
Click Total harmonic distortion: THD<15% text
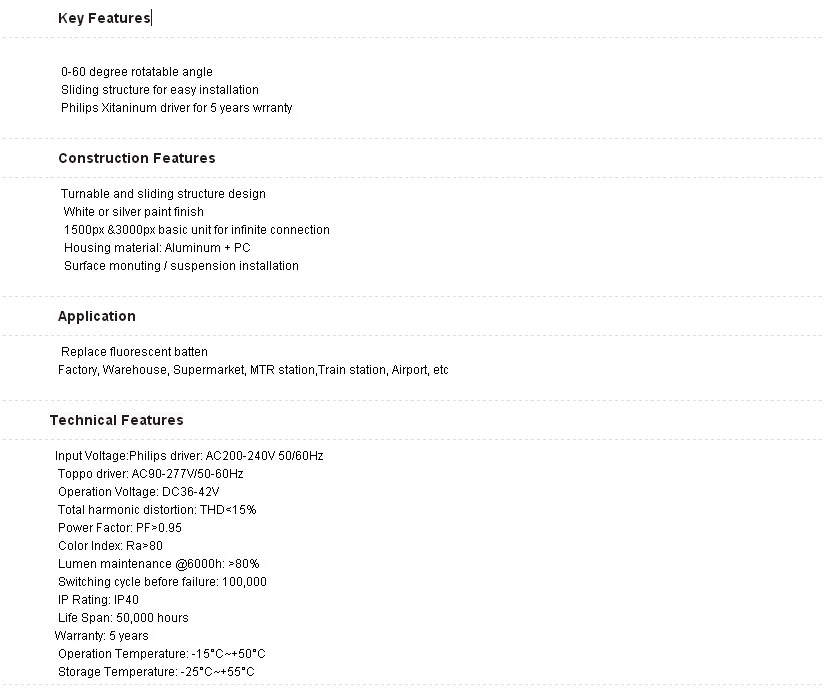(x=157, y=510)
